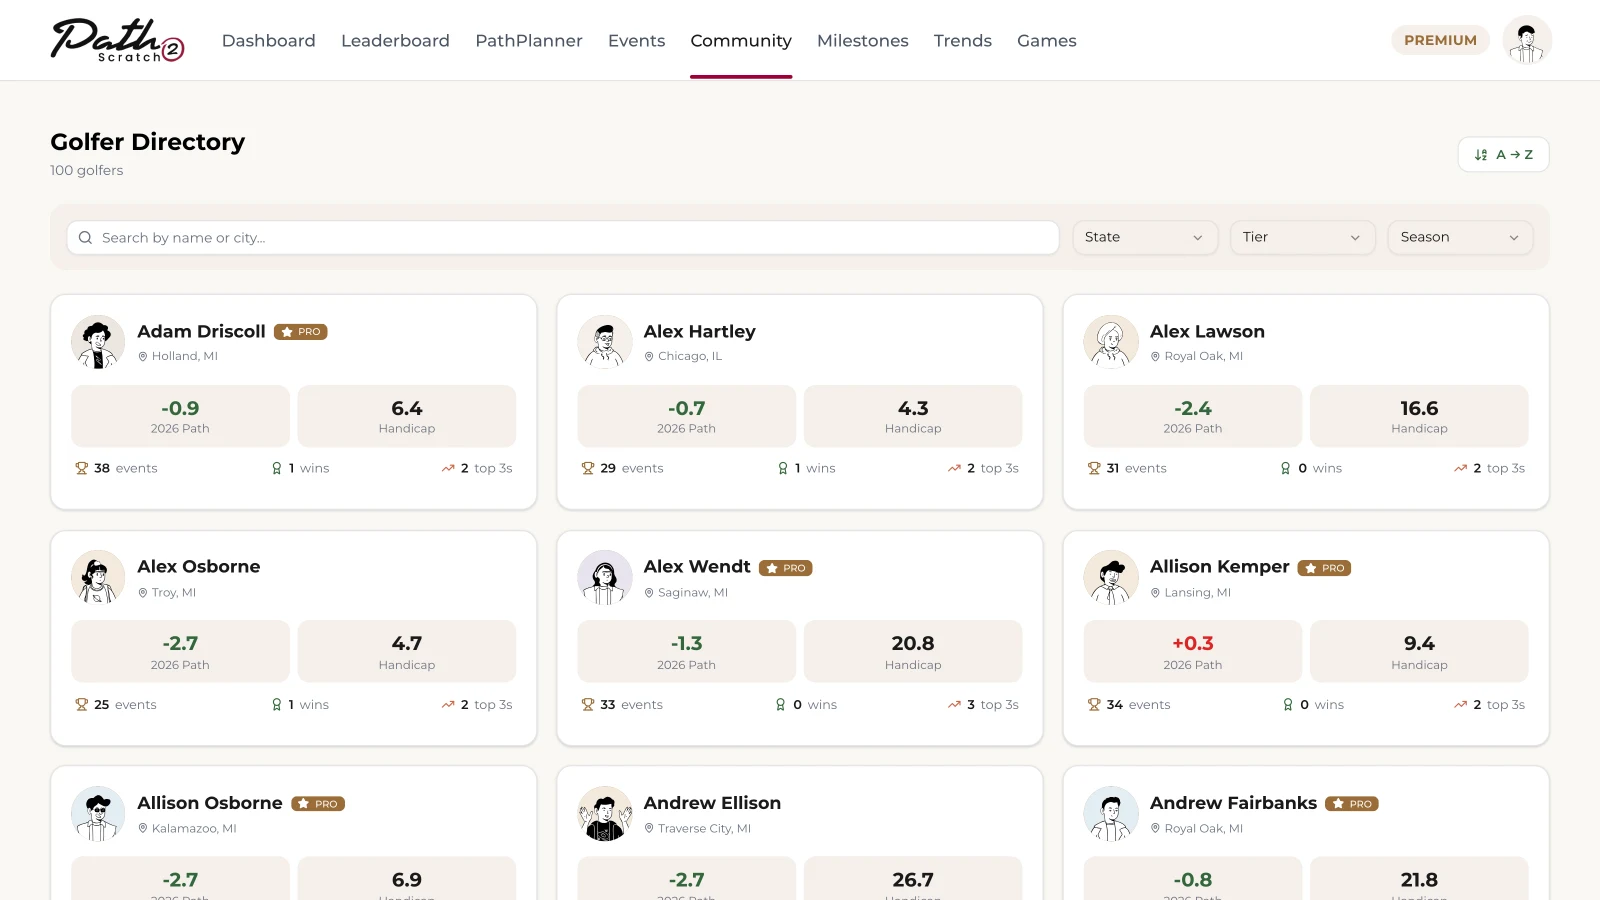Open Alex Hartley's profile name link
The image size is (1600, 900).
[x=700, y=332]
